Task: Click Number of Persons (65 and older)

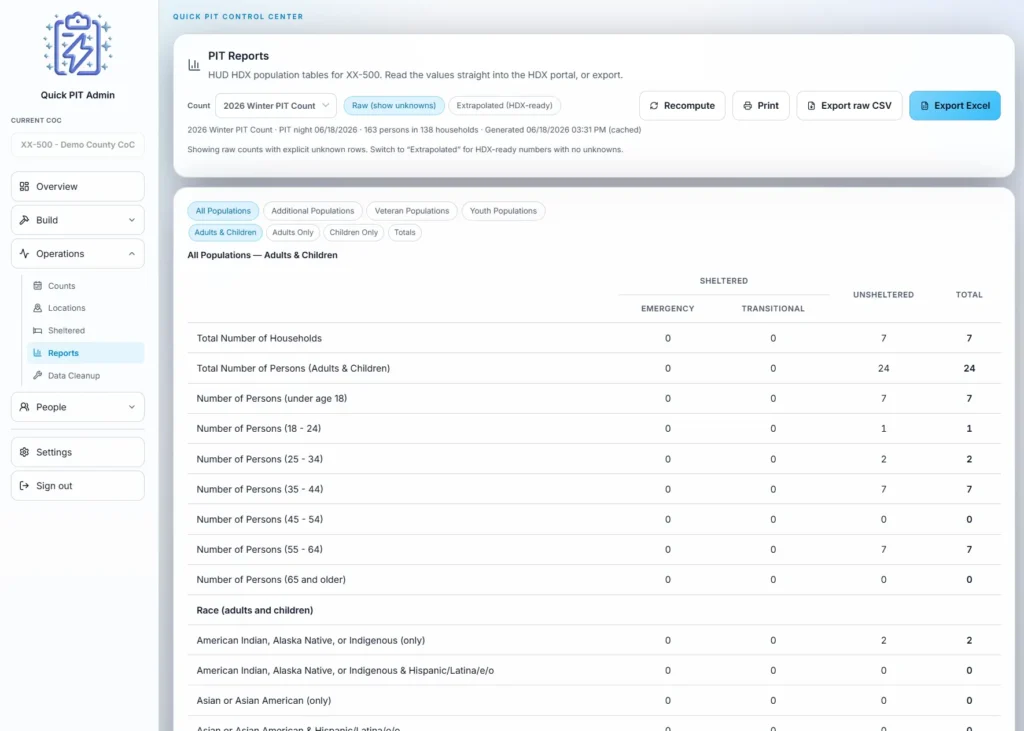Action: tap(271, 579)
